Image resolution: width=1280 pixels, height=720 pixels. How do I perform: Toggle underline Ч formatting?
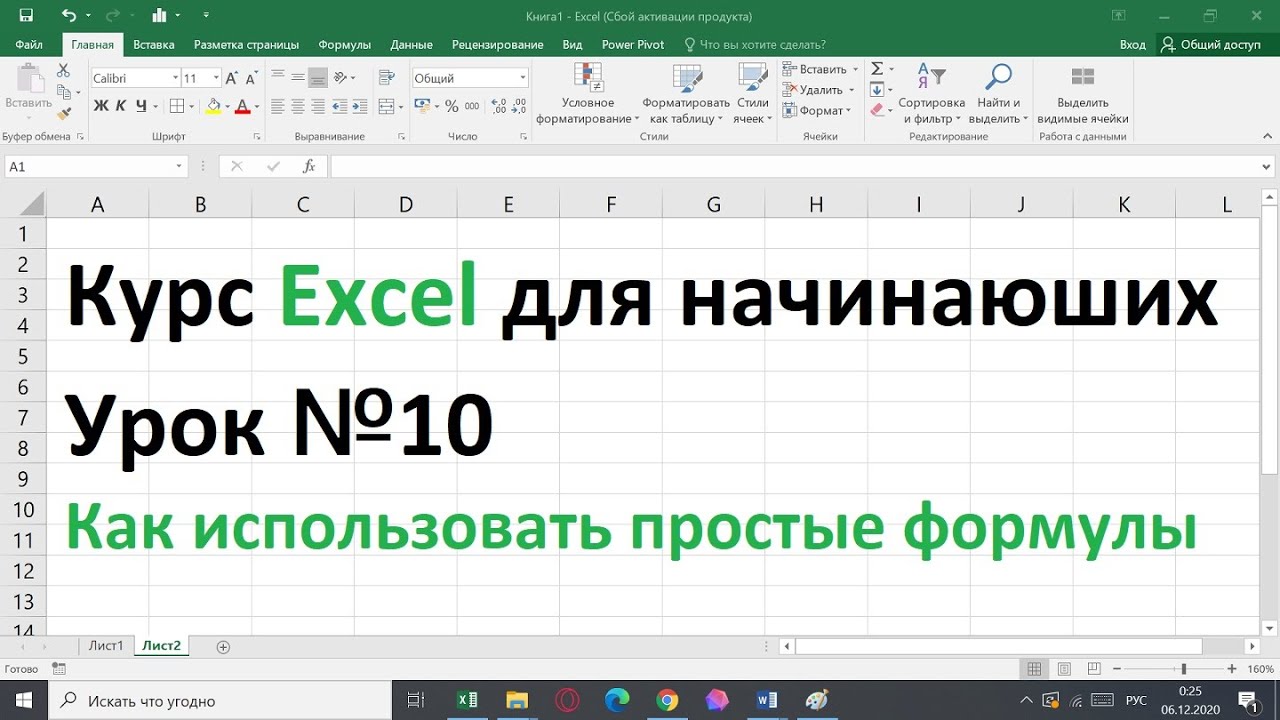coord(141,106)
